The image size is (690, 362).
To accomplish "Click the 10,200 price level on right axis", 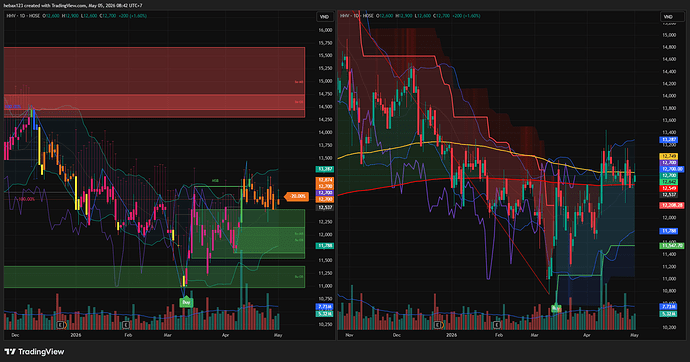I will [x=669, y=327].
